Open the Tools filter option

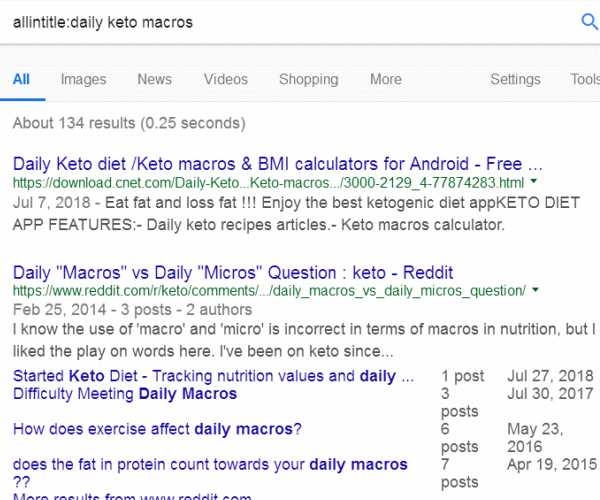(585, 80)
